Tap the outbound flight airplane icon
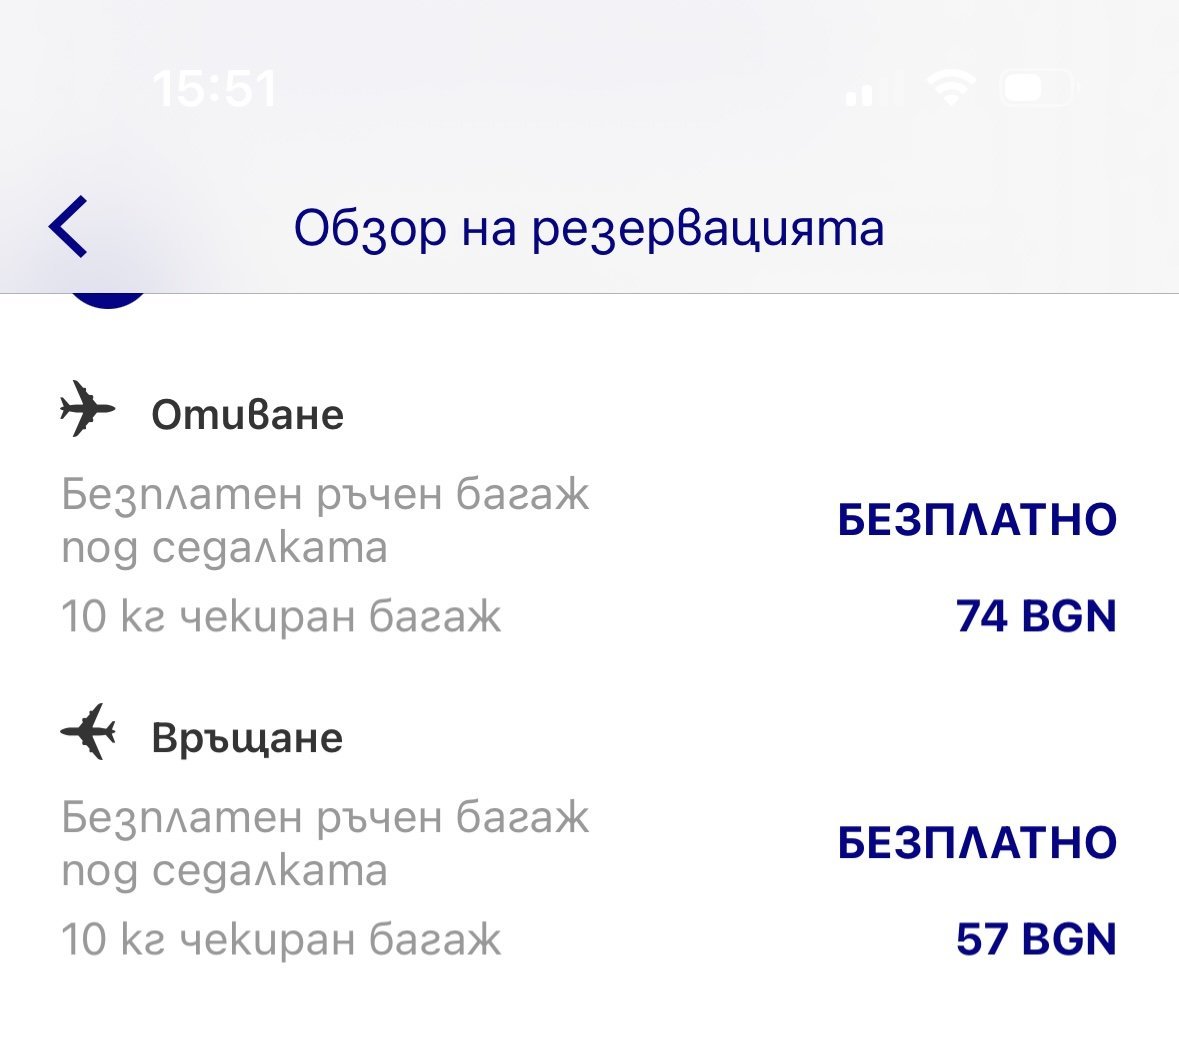Image resolution: width=1179 pixels, height=1053 pixels. pyautogui.click(x=88, y=409)
